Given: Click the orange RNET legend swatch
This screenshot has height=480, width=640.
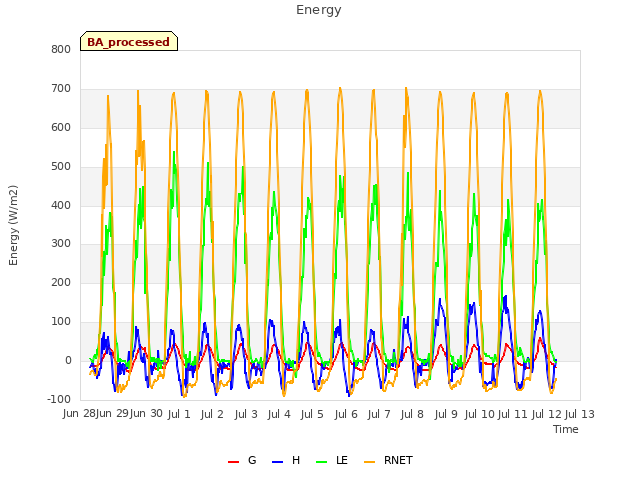Looking at the screenshot, I should coord(369,462).
